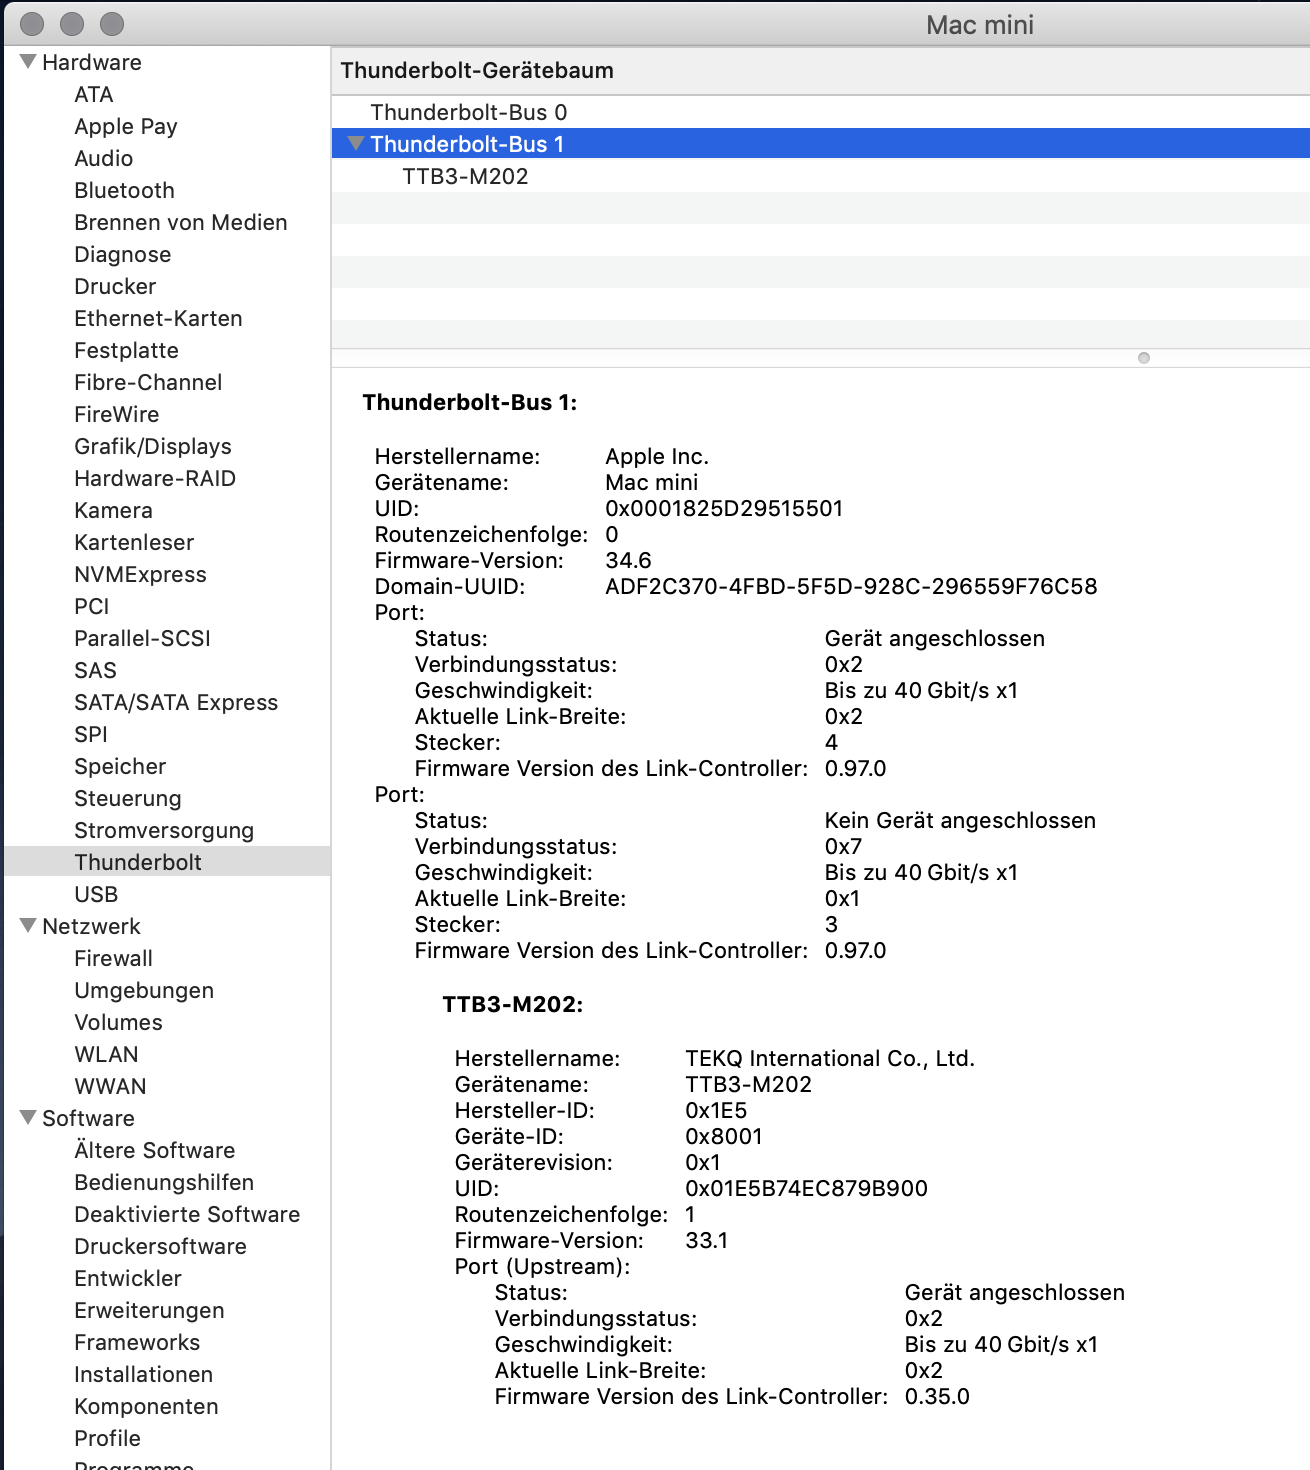This screenshot has width=1310, height=1470.
Task: Select Volumes under Netzwerk
Action: coord(119,1022)
